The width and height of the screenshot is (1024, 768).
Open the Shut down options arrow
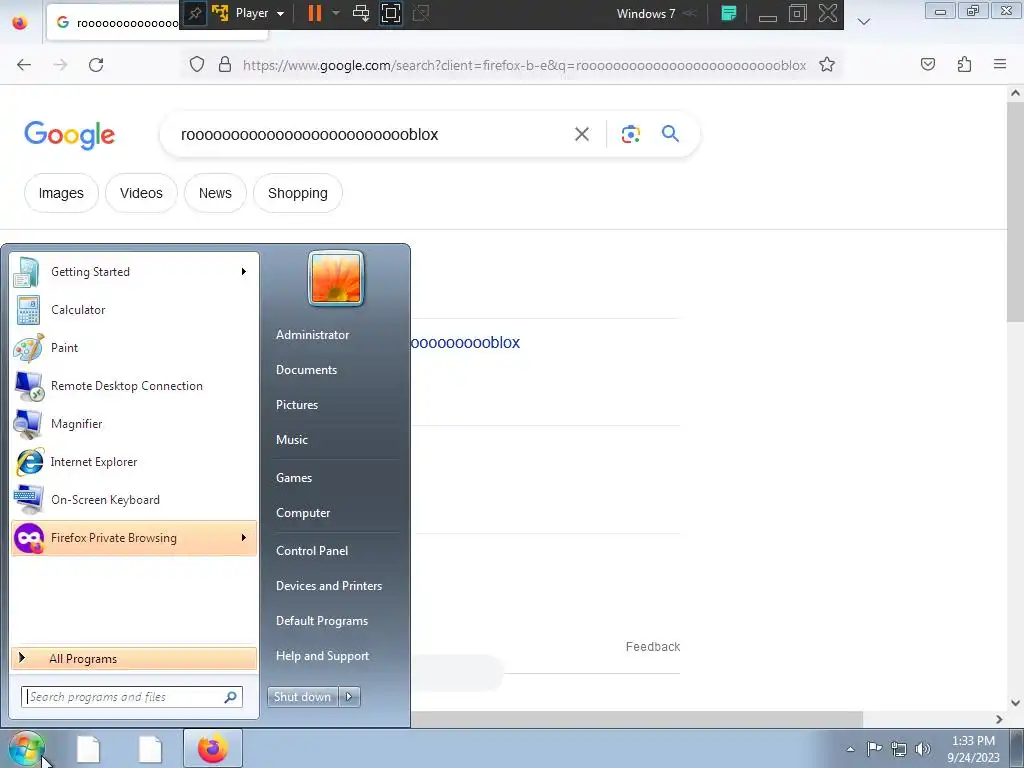tap(349, 697)
